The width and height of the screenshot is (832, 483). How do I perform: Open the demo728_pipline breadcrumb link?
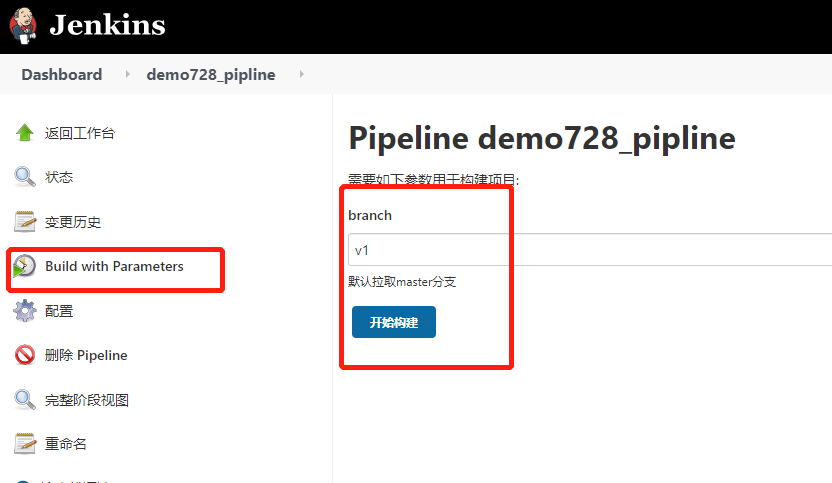click(x=211, y=74)
